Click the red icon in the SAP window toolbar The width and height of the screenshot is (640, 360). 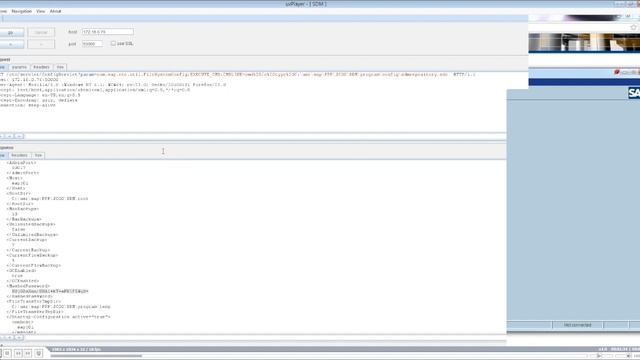pyautogui.click(x=617, y=72)
